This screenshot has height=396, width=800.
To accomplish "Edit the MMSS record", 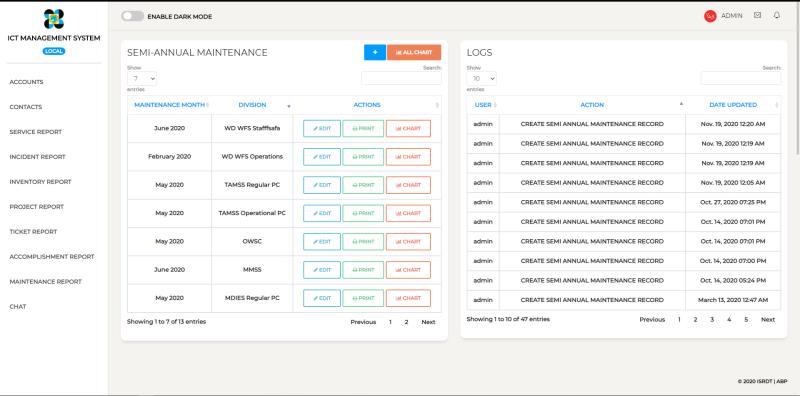I will pos(322,270).
